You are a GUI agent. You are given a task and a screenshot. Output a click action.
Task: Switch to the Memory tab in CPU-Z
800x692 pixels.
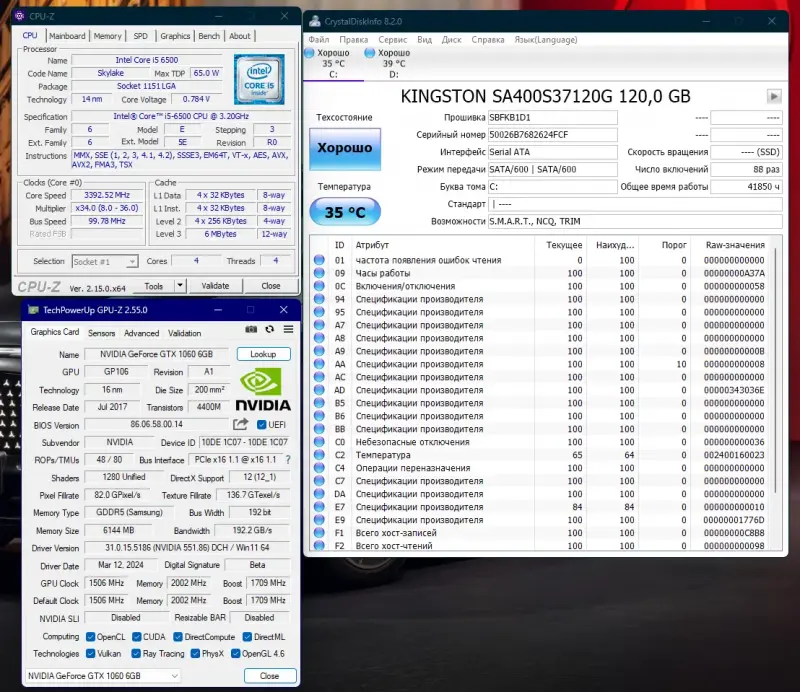point(108,36)
